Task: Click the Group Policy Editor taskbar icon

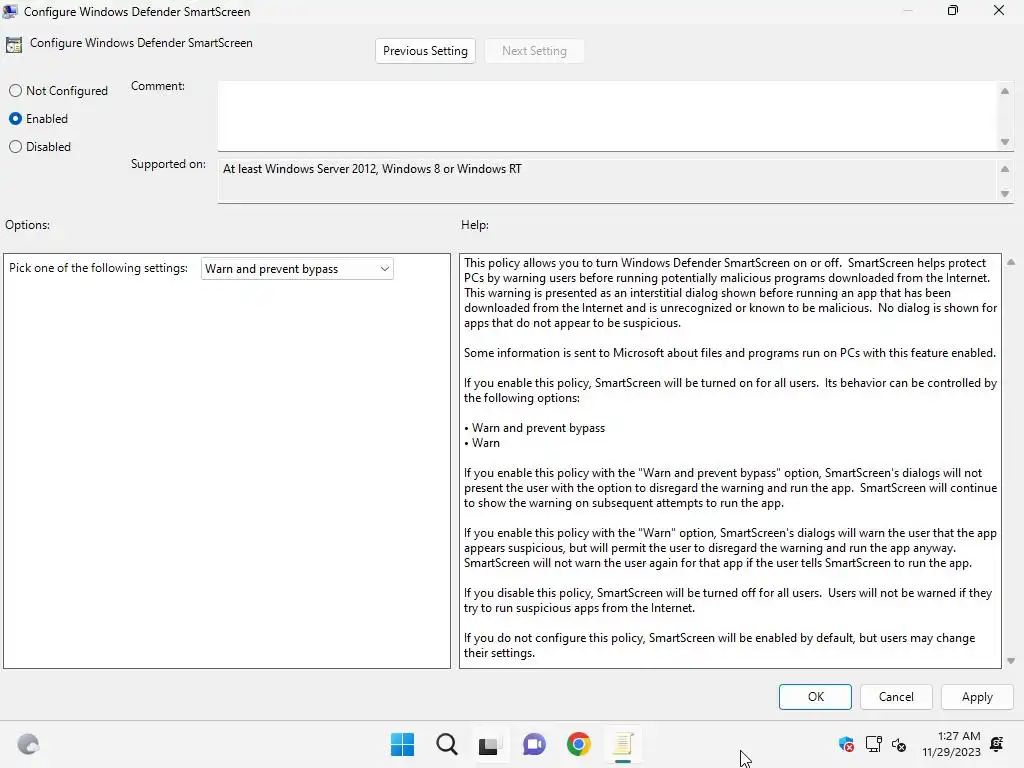Action: coord(623,744)
